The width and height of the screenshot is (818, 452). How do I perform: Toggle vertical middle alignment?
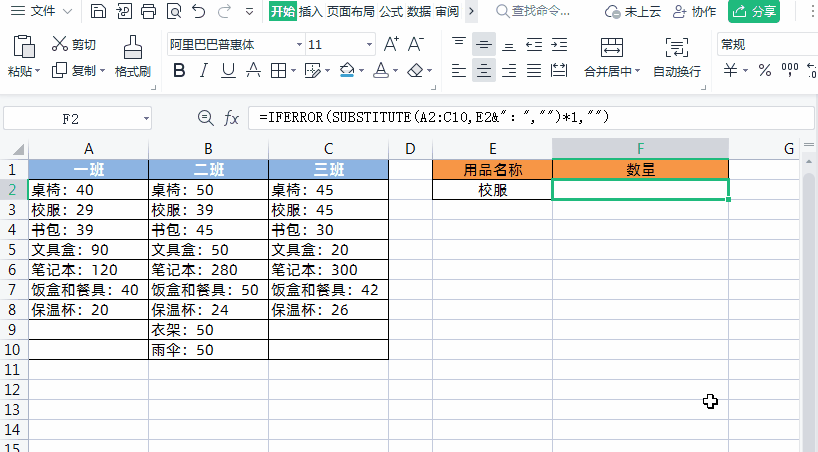tap(484, 44)
